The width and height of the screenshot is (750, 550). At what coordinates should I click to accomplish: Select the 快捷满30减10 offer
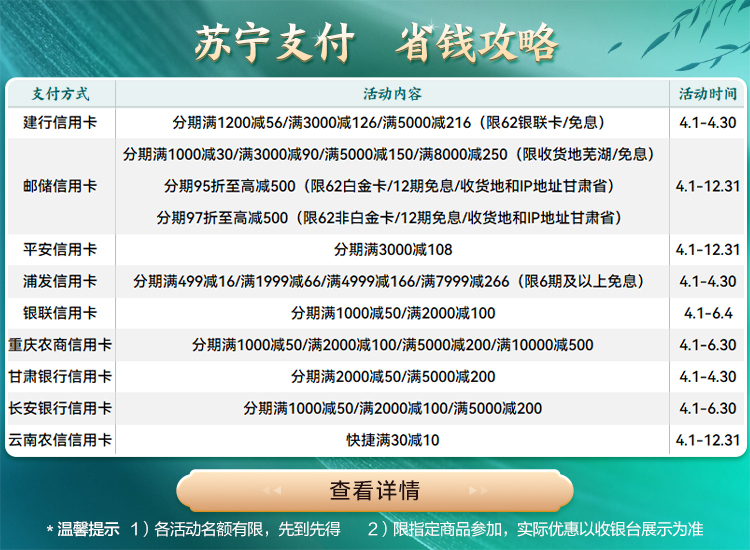393,440
